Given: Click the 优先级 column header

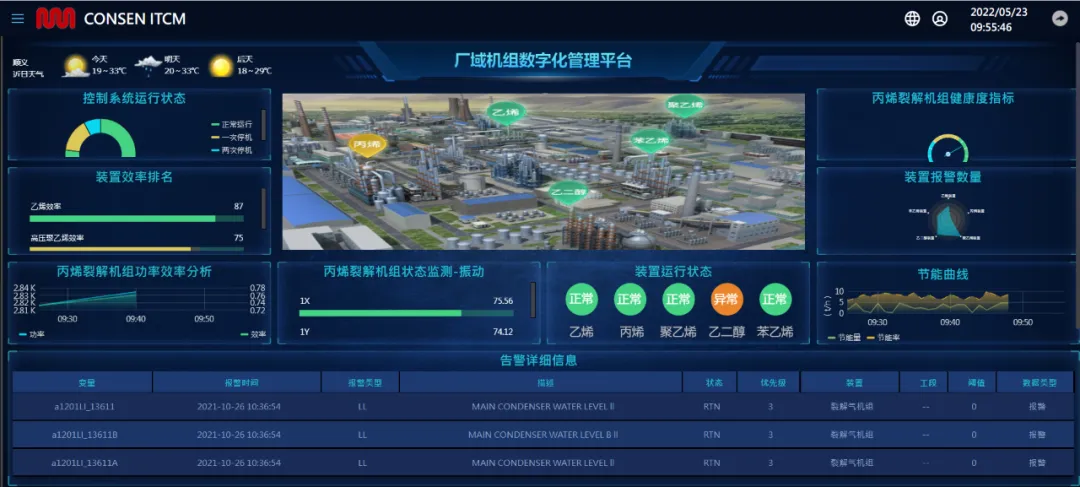Looking at the screenshot, I should (x=768, y=382).
